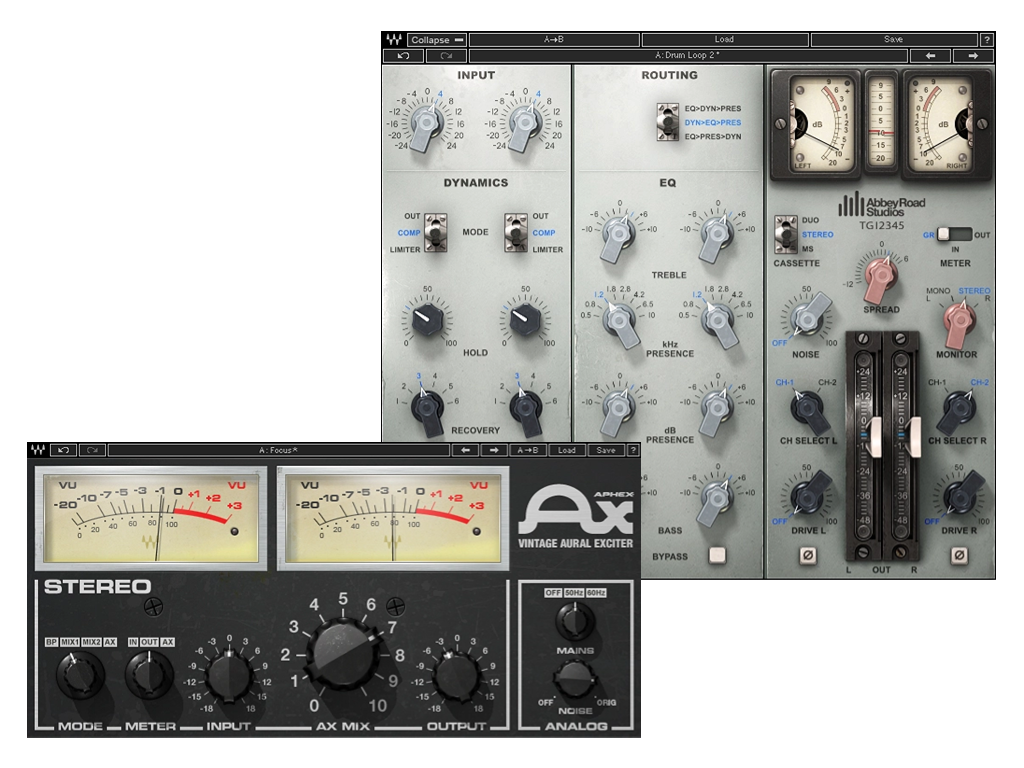Click the pink SPREAD knob

coord(881,276)
